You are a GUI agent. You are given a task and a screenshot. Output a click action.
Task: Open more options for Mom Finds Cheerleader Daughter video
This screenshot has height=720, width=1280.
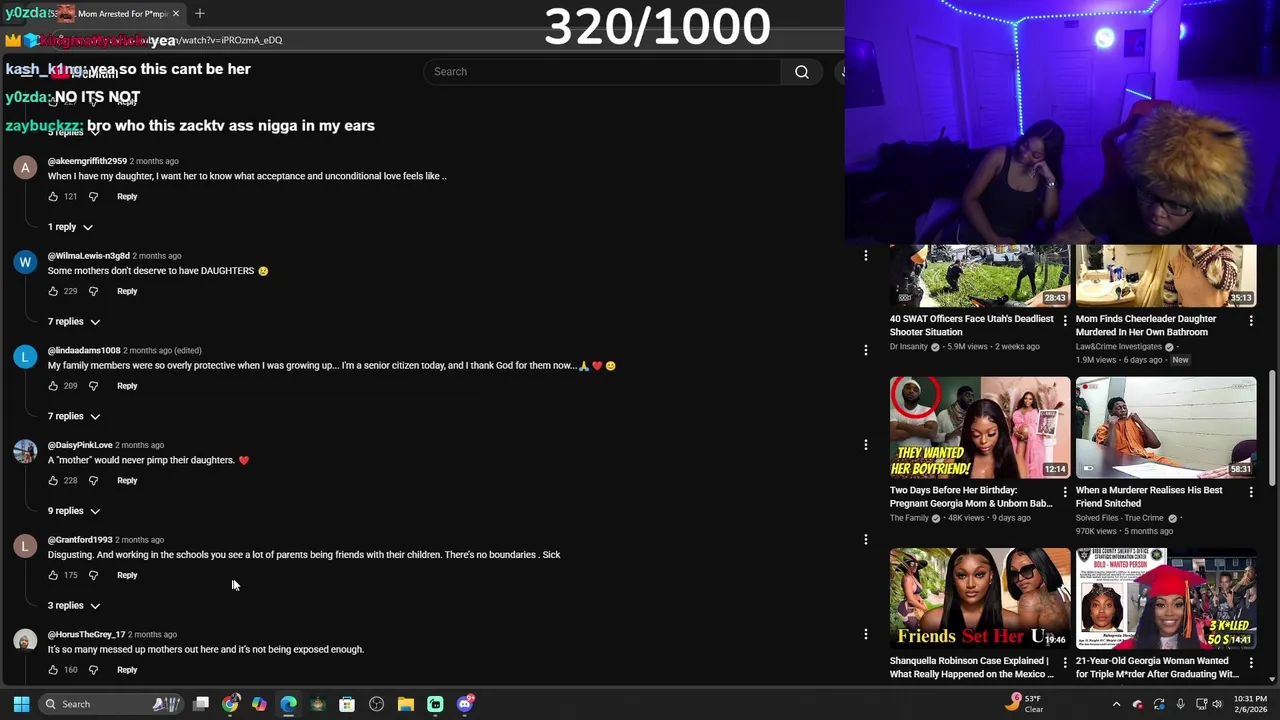tap(1251, 320)
